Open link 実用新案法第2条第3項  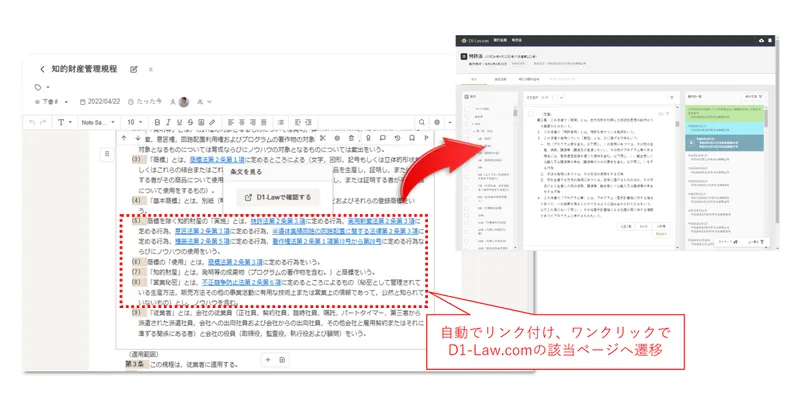[x=382, y=221]
